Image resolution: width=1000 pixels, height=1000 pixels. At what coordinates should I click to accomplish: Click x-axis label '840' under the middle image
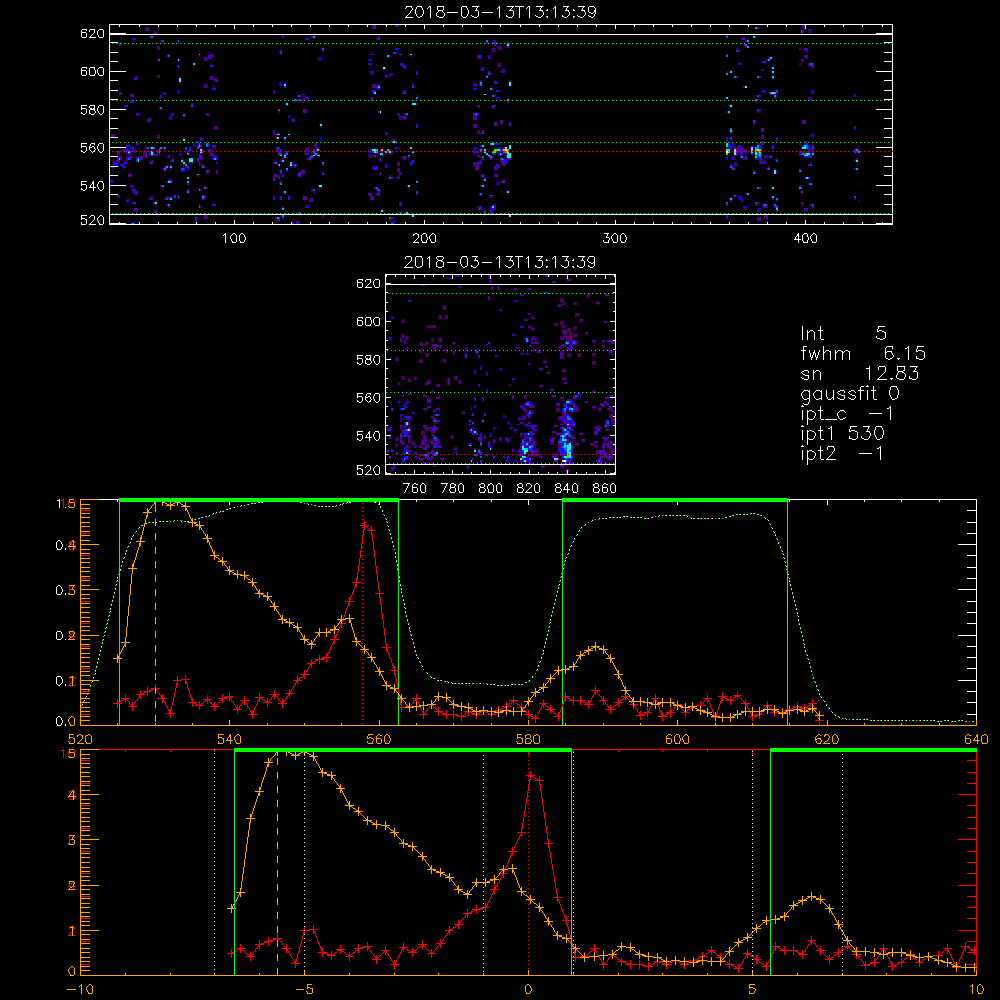click(x=566, y=489)
